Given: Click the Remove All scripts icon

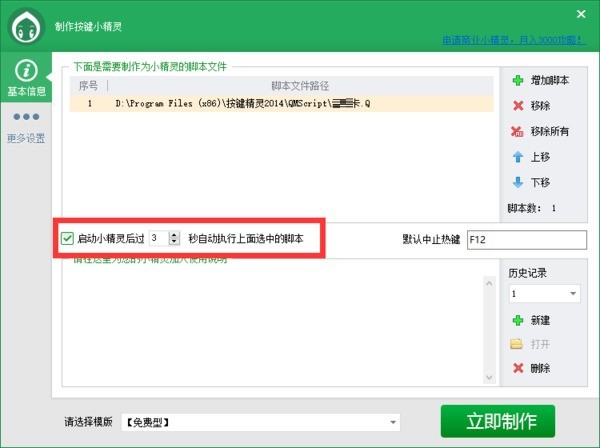Looking at the screenshot, I should tap(517, 132).
